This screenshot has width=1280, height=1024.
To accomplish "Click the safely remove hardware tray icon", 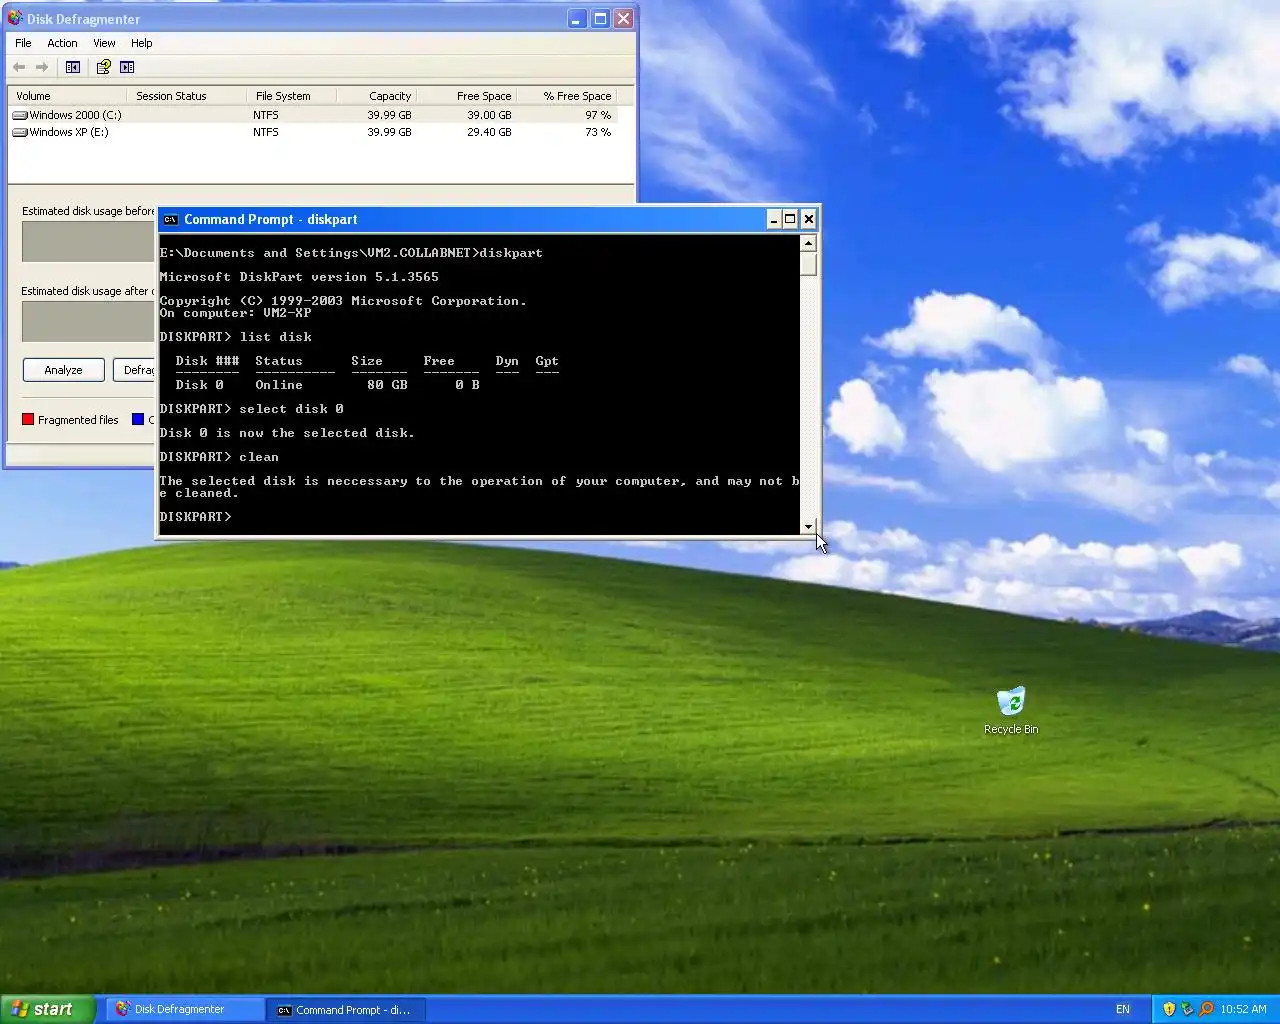I will point(1187,1009).
